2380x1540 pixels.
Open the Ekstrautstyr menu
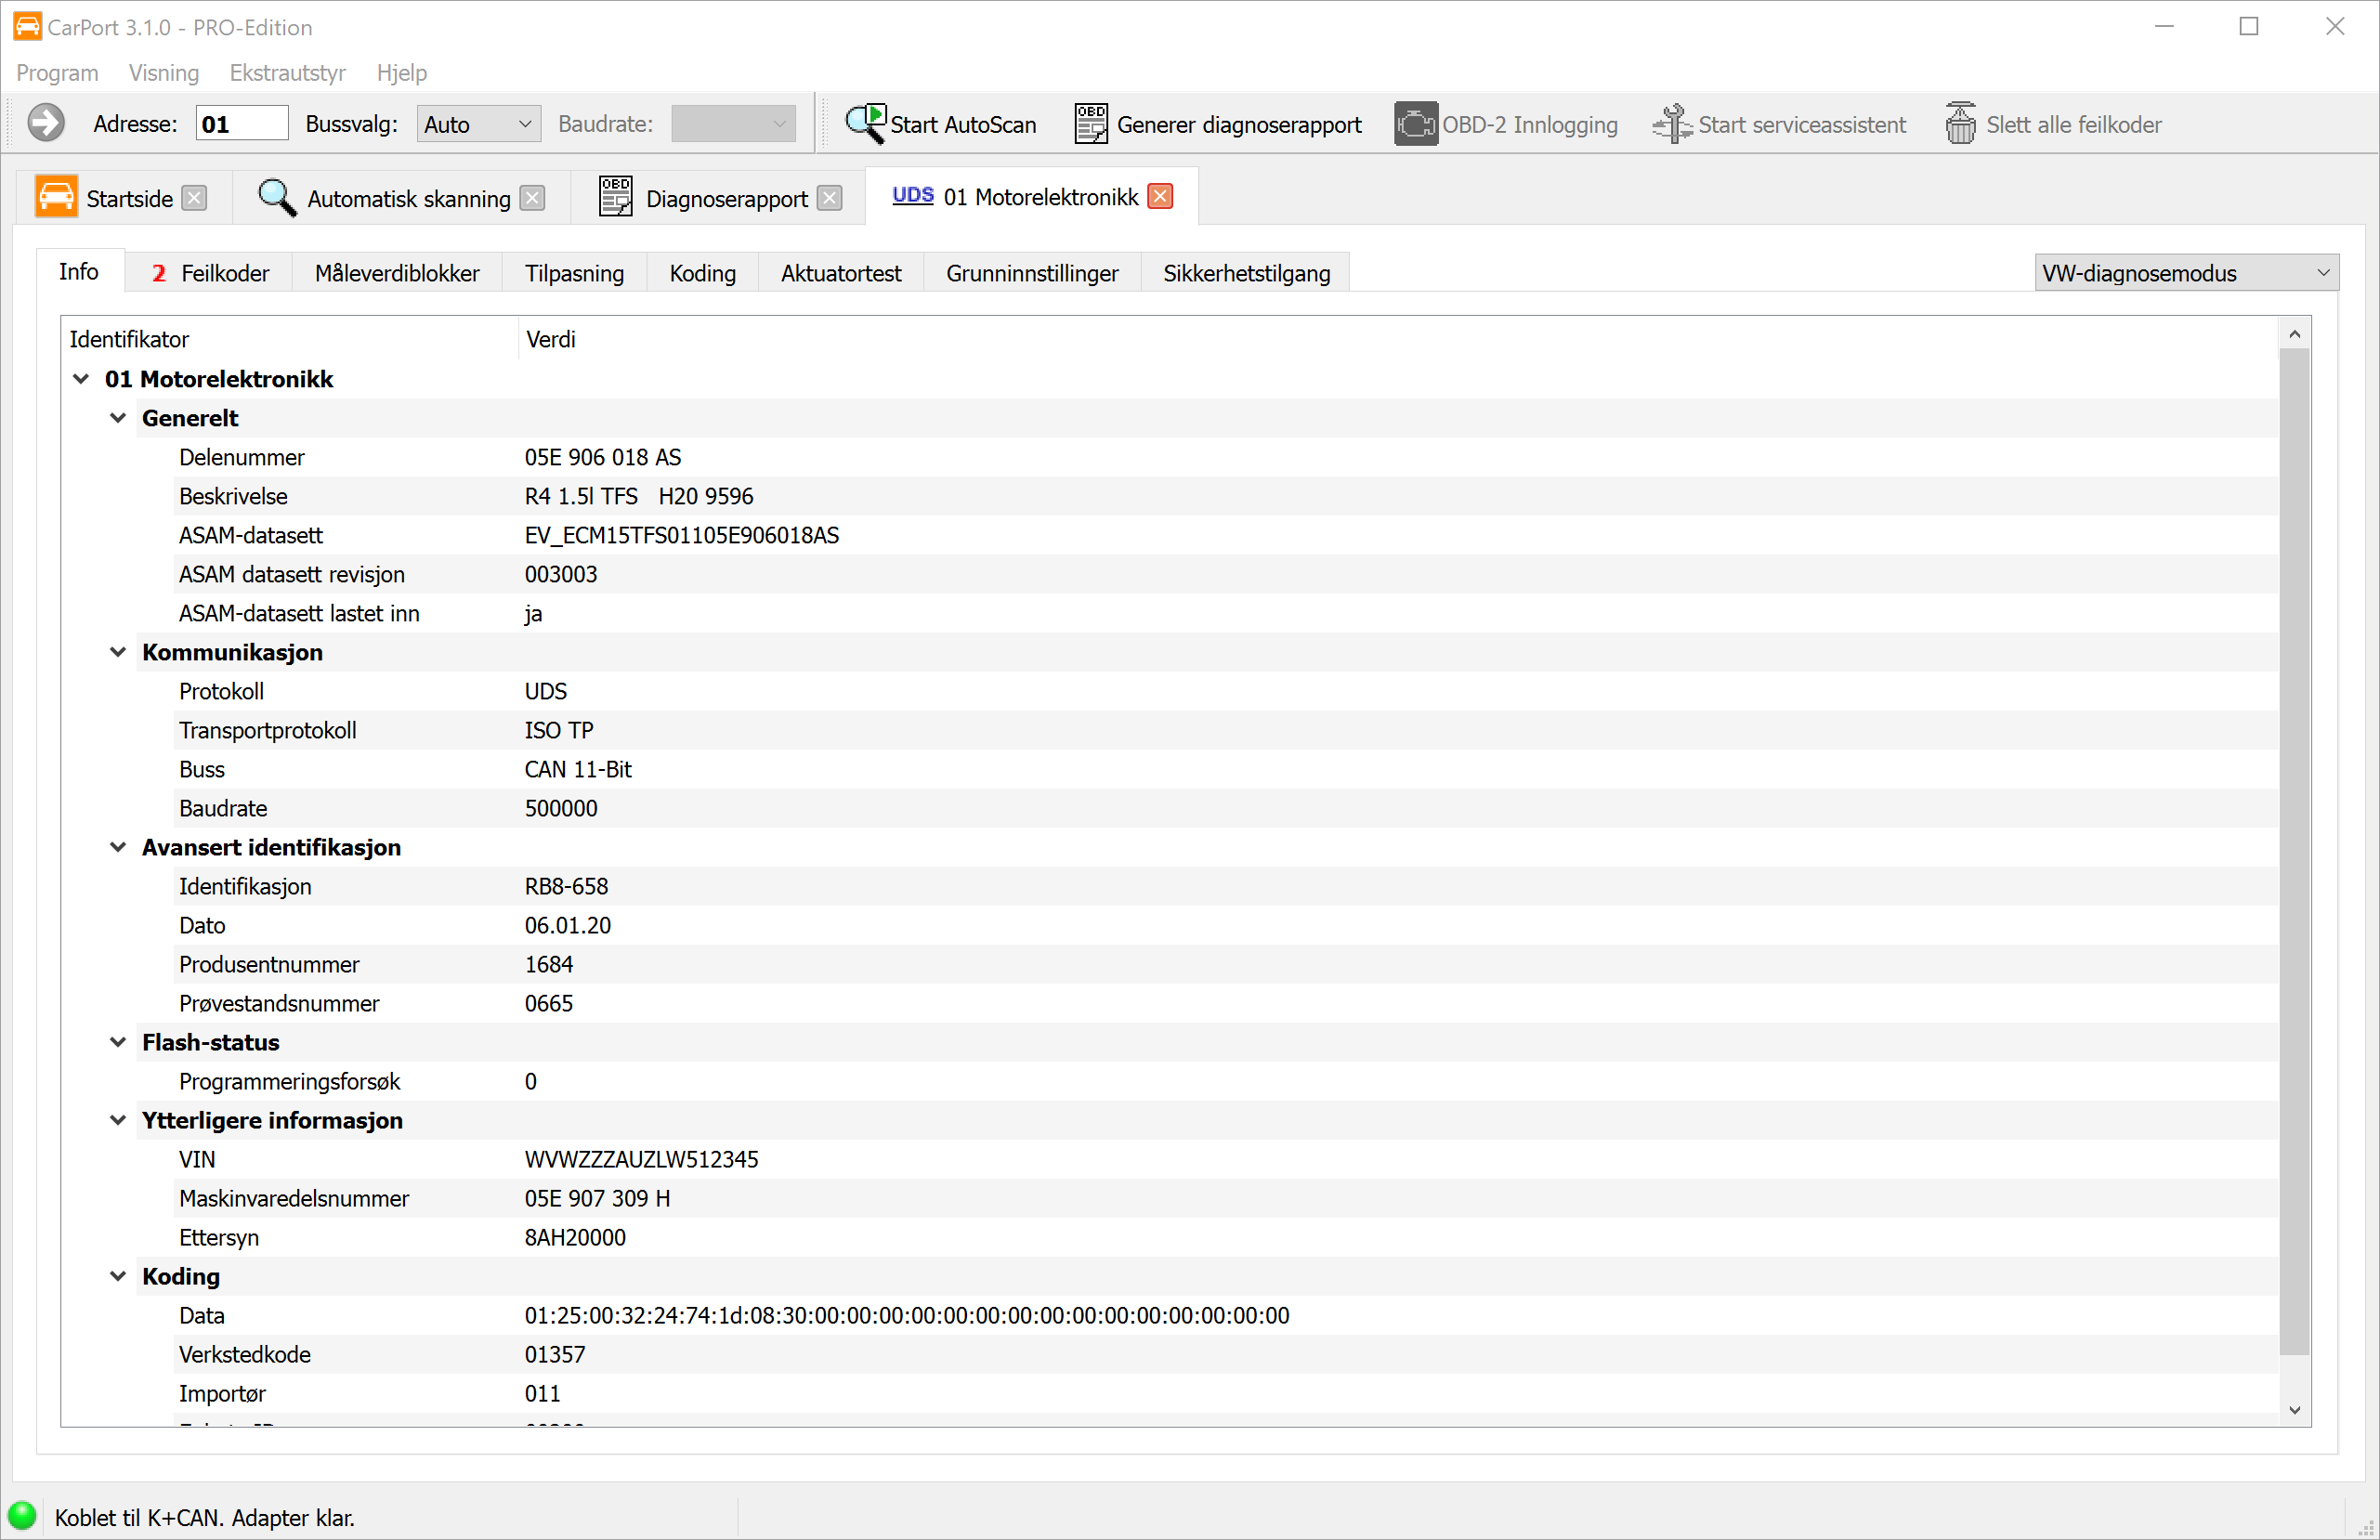tap(287, 73)
